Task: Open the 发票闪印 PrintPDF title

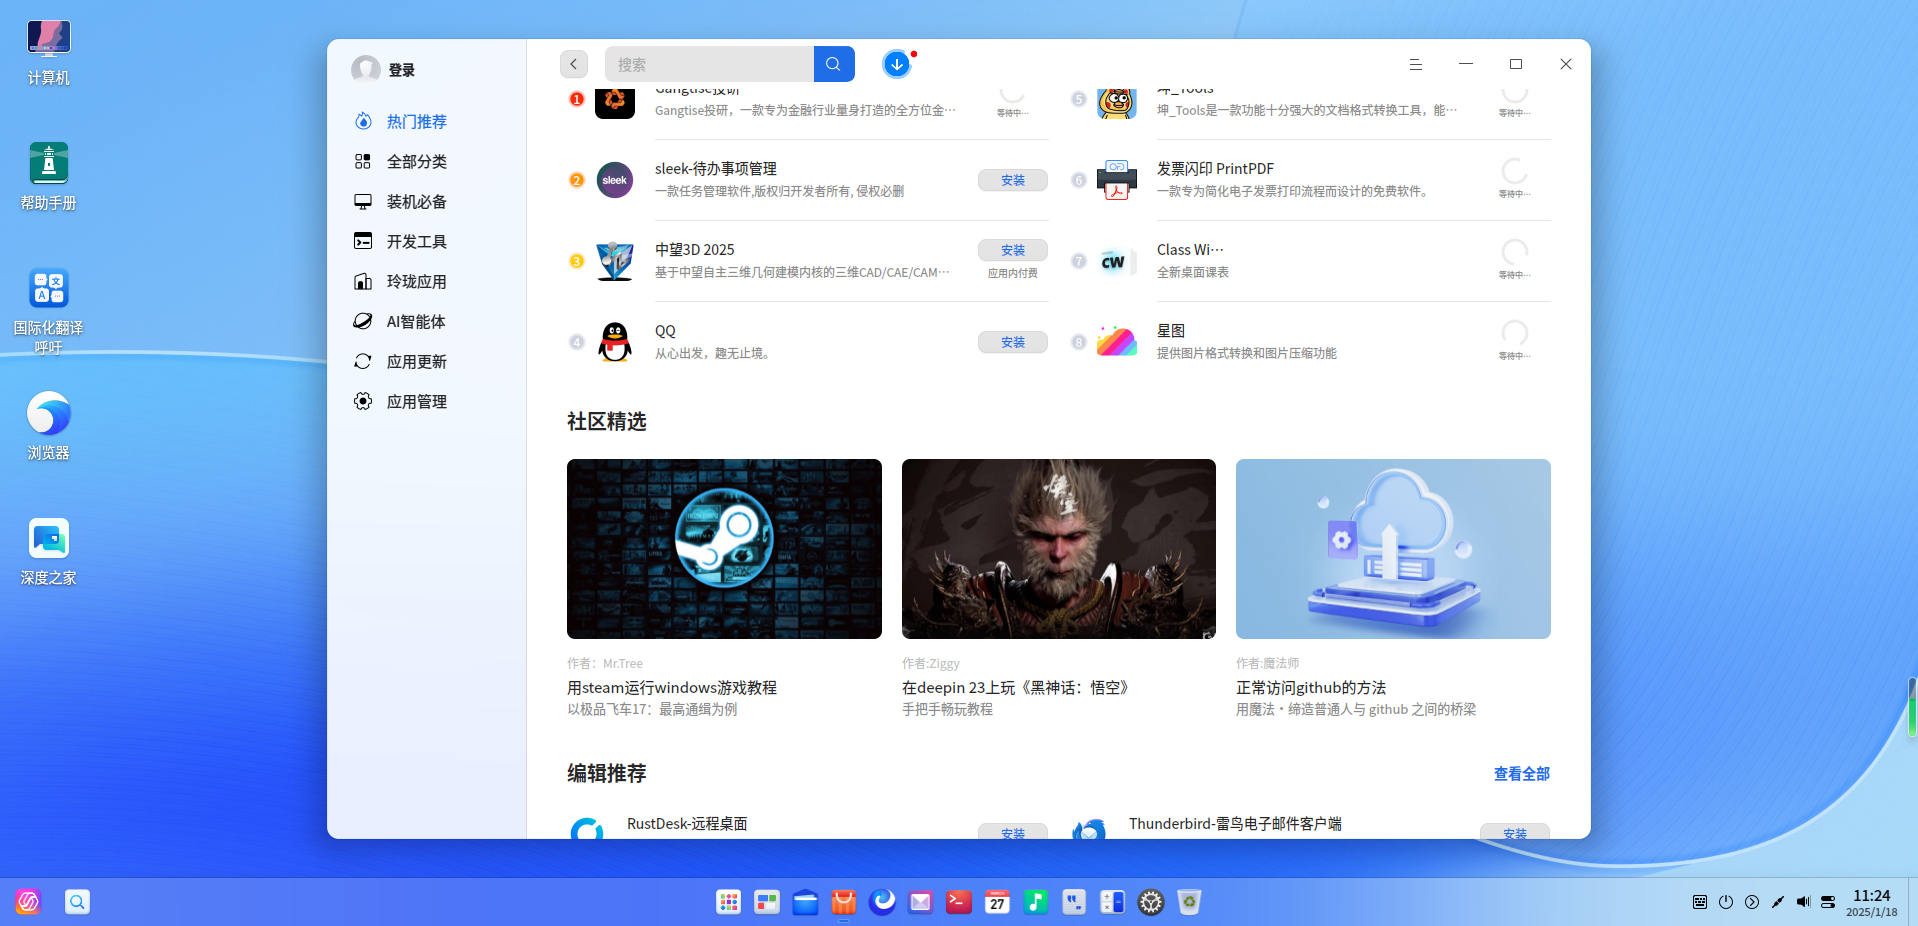Action: [x=1215, y=169]
